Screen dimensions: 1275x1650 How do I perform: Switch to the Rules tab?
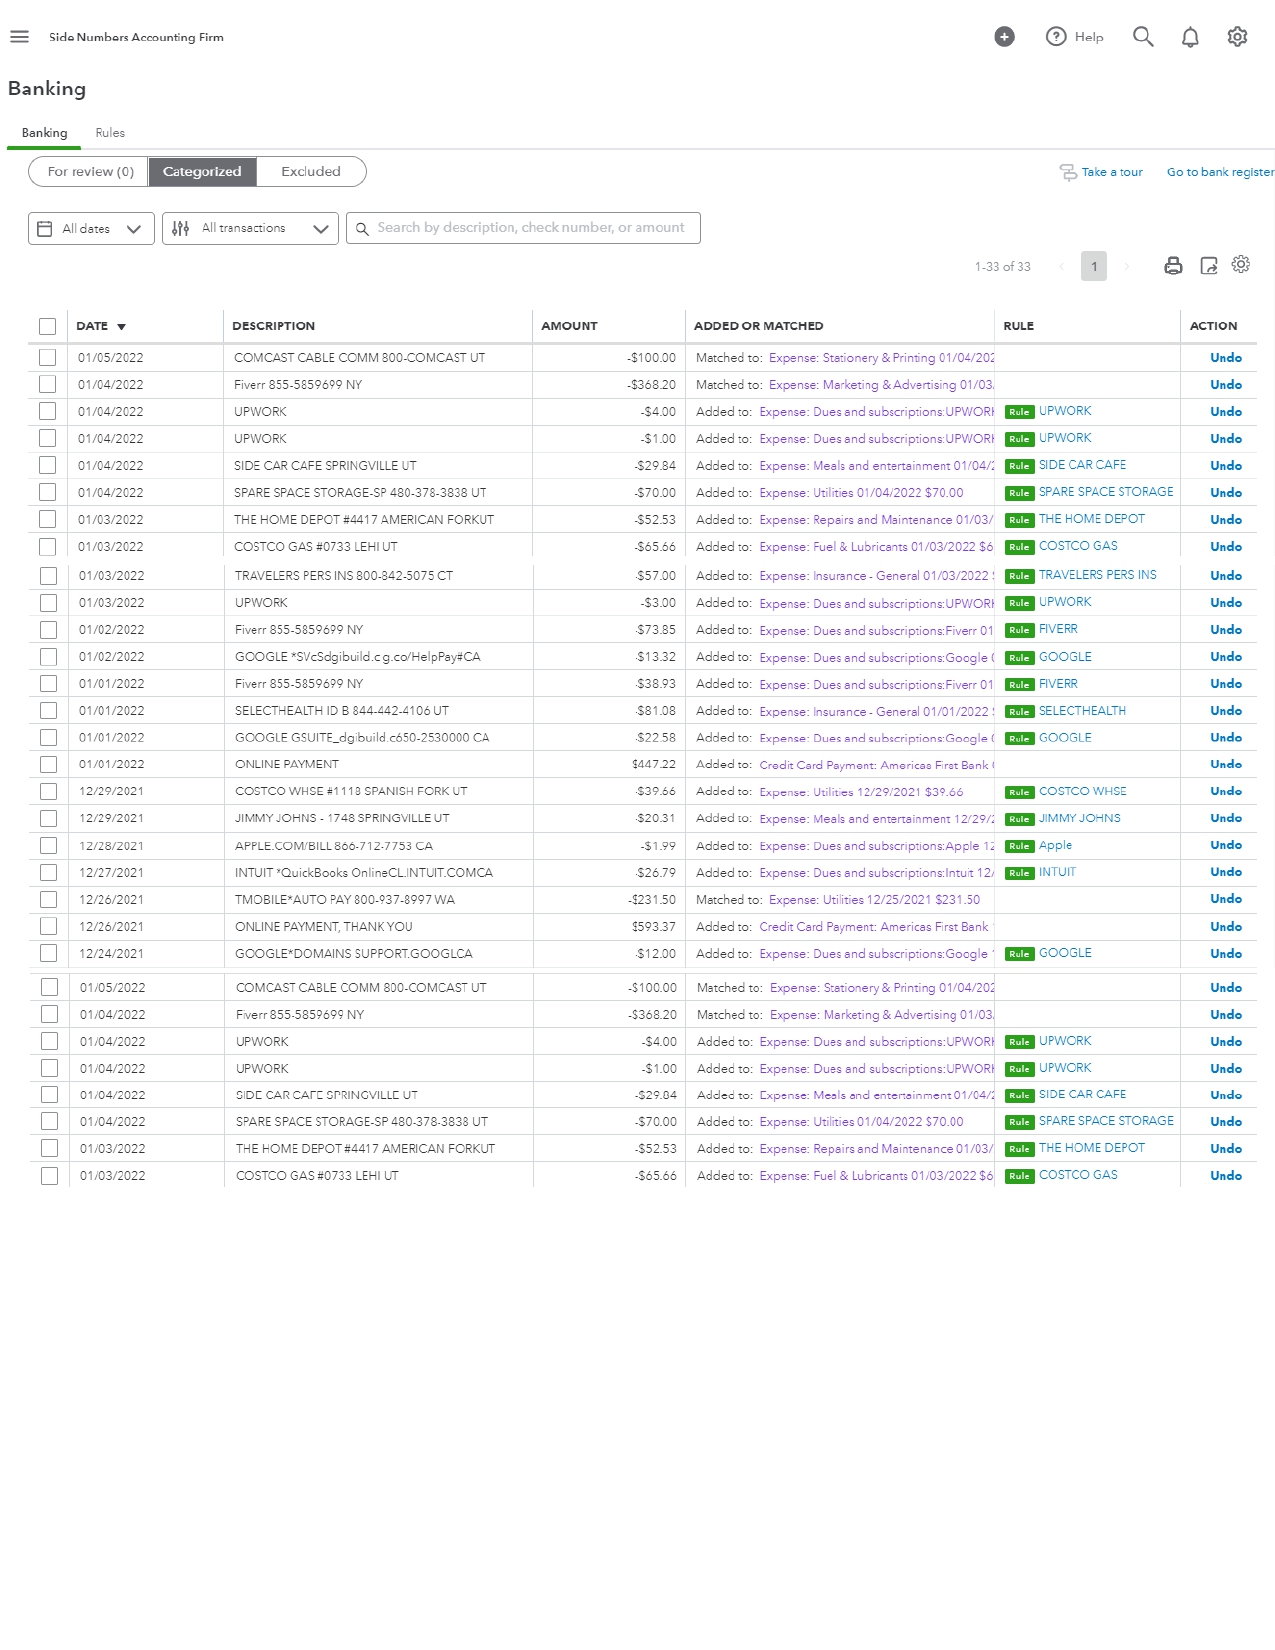(110, 133)
